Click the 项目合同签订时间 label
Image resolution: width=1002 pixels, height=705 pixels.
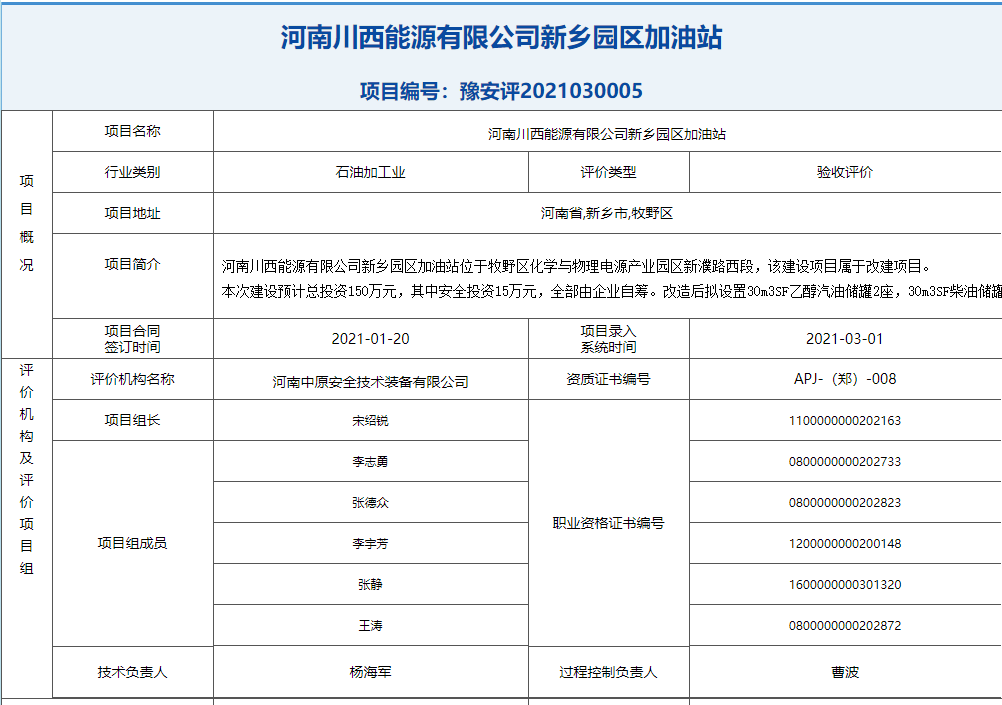pyautogui.click(x=132, y=339)
